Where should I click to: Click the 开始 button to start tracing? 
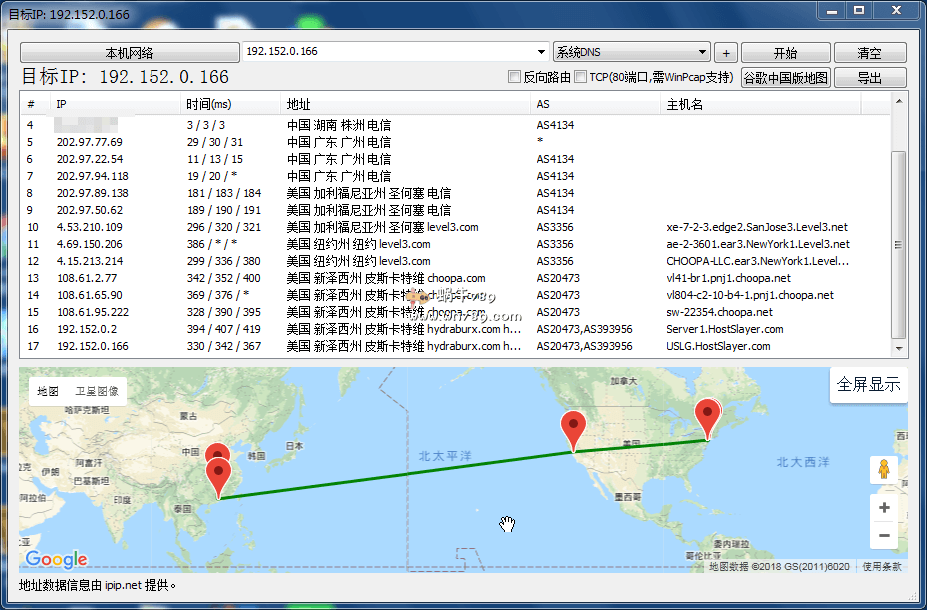point(785,53)
